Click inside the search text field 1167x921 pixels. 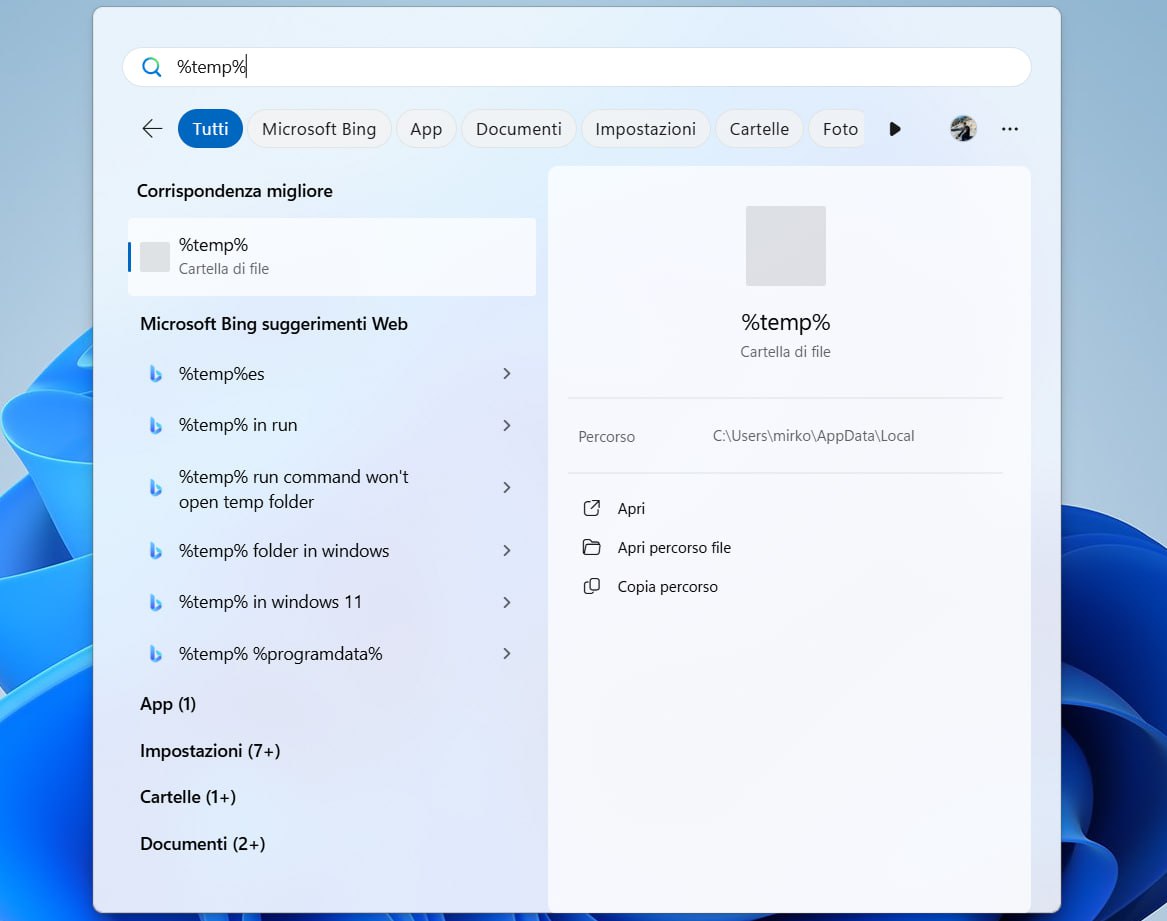coord(600,67)
